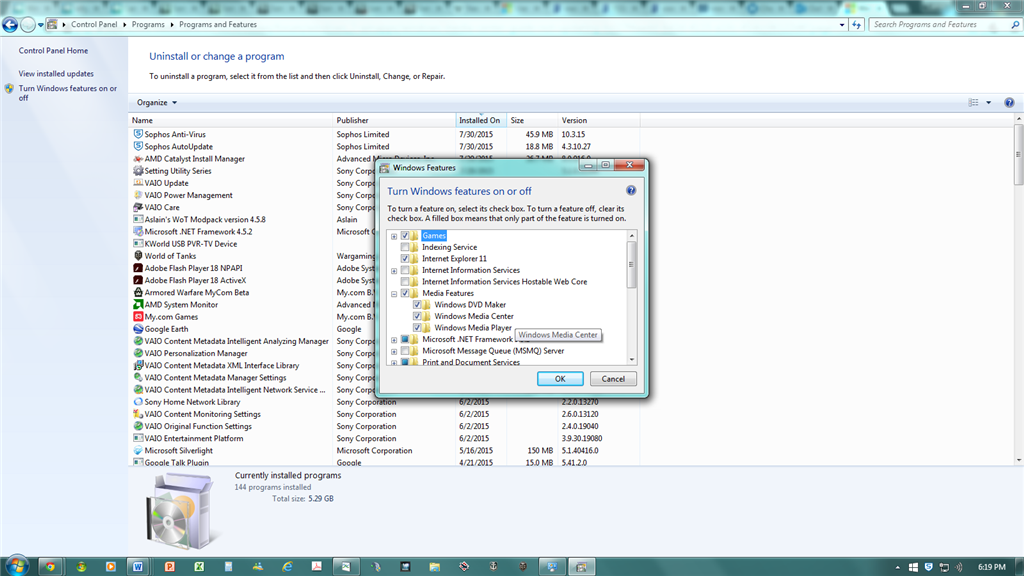The height and width of the screenshot is (576, 1024).
Task: Open the Programs and Features help icon
Action: tap(1009, 103)
